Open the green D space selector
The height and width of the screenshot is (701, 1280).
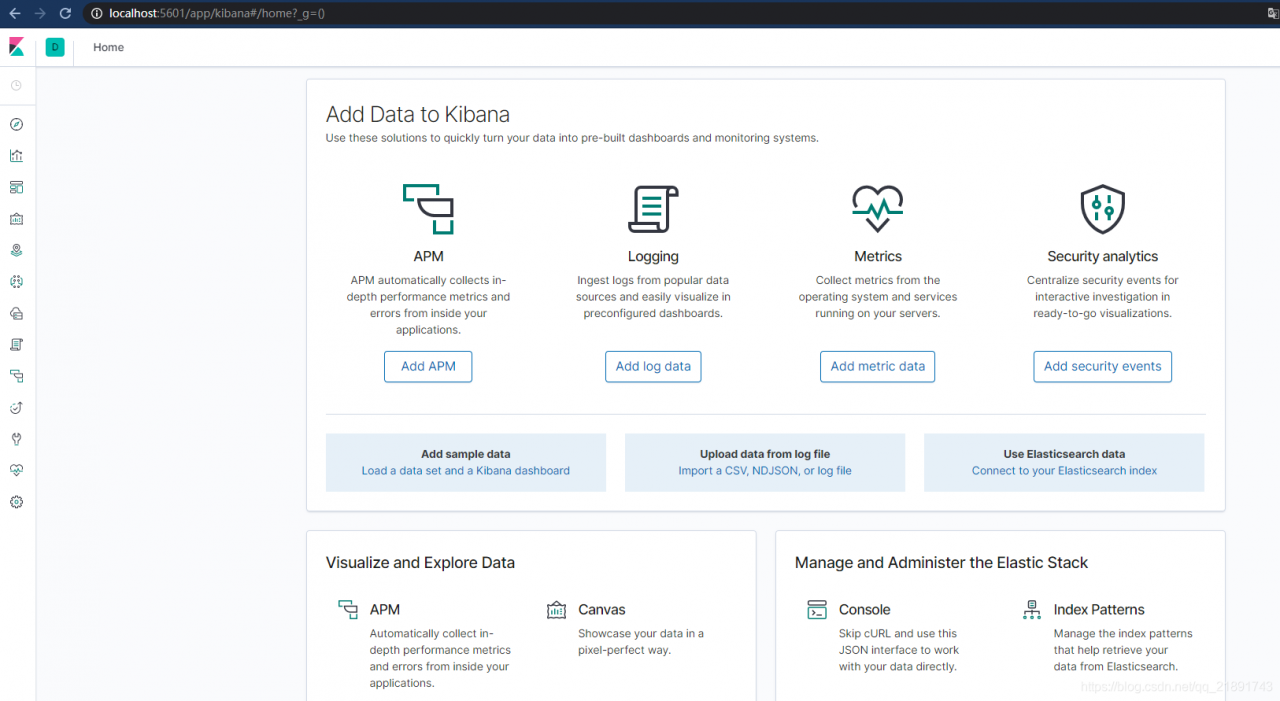pos(55,47)
